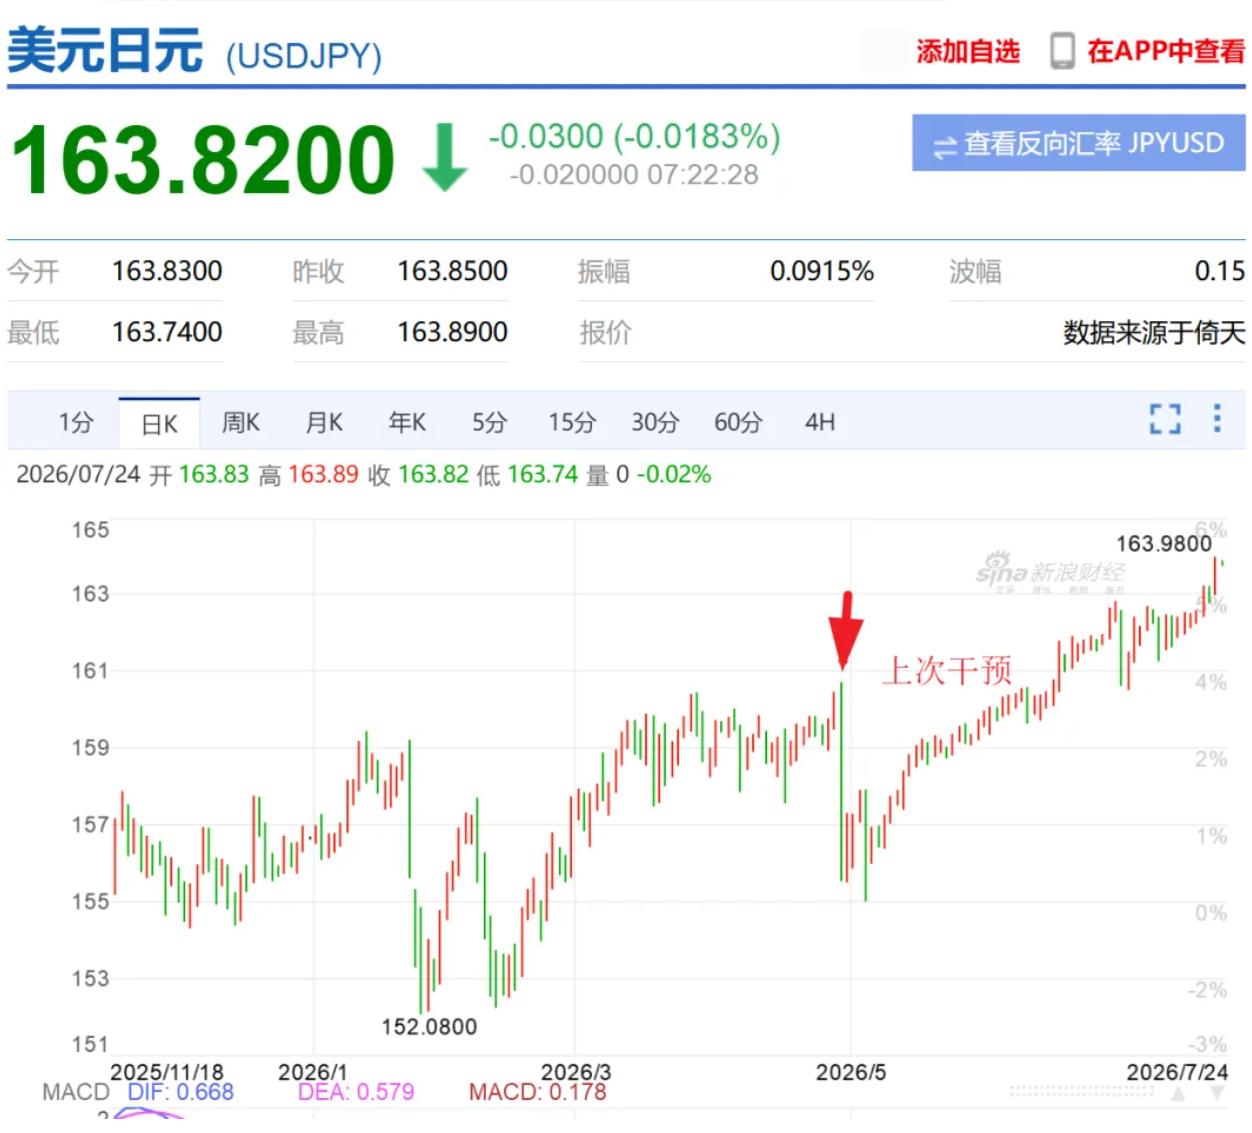Click the green down arrow next to price
This screenshot has height=1133, width=1252.
coord(444,157)
